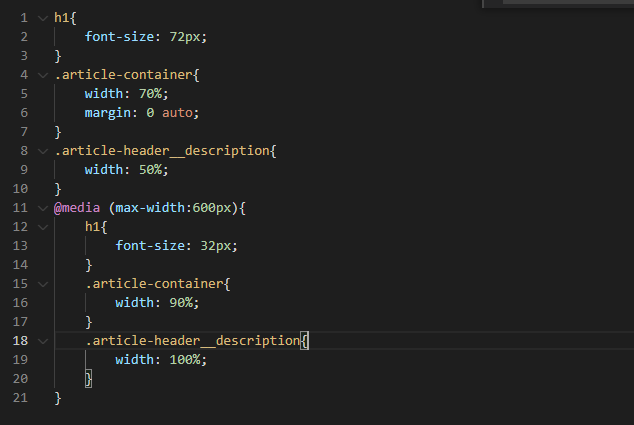Collapse .article-container rule fold arrow line 4

[x=42, y=75]
